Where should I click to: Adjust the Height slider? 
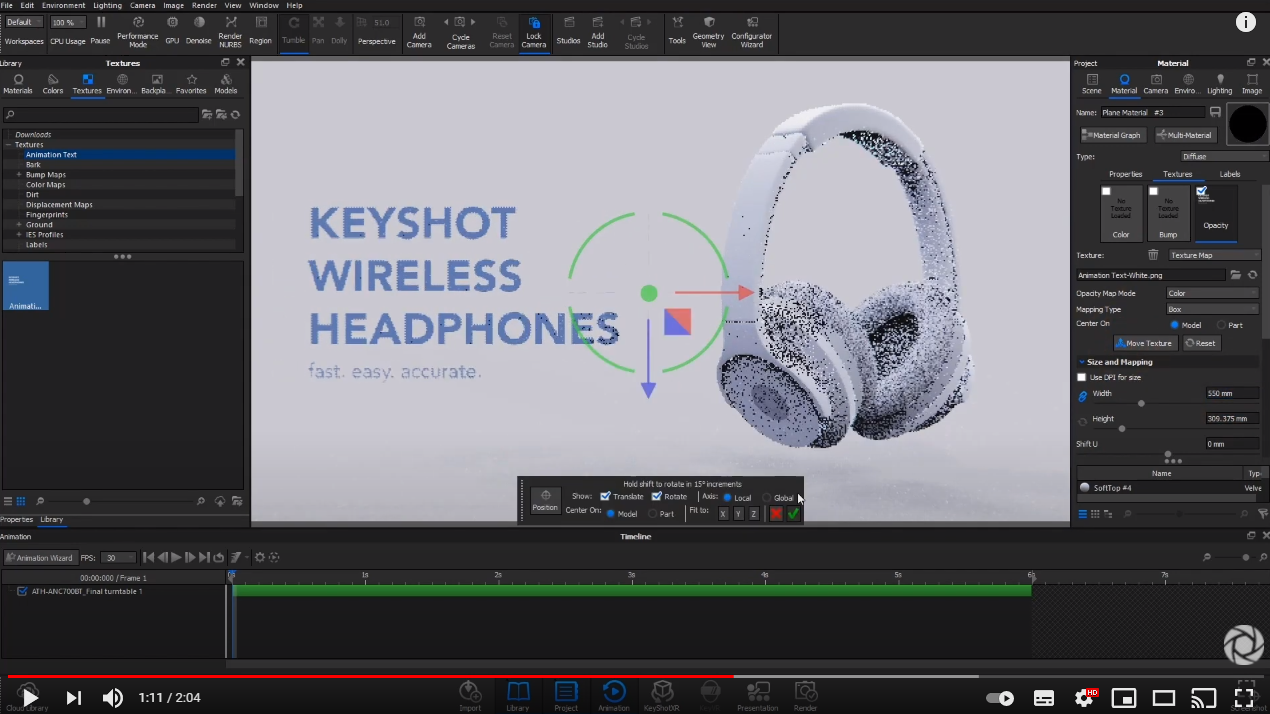click(1121, 428)
